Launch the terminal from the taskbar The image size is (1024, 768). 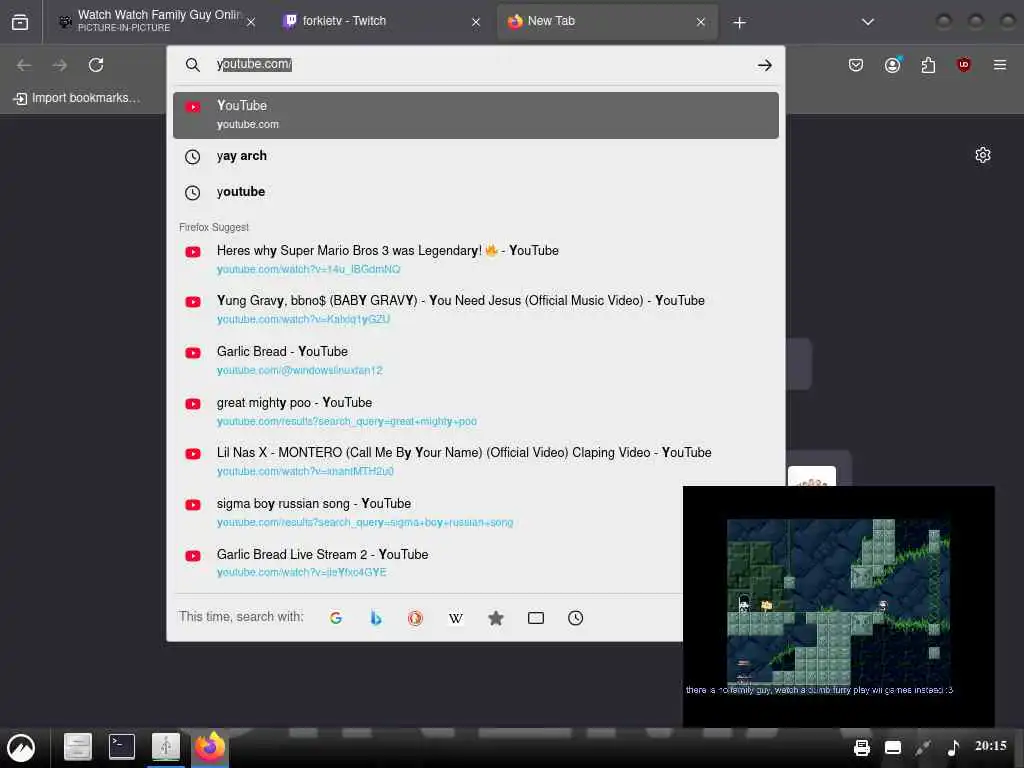tap(122, 746)
